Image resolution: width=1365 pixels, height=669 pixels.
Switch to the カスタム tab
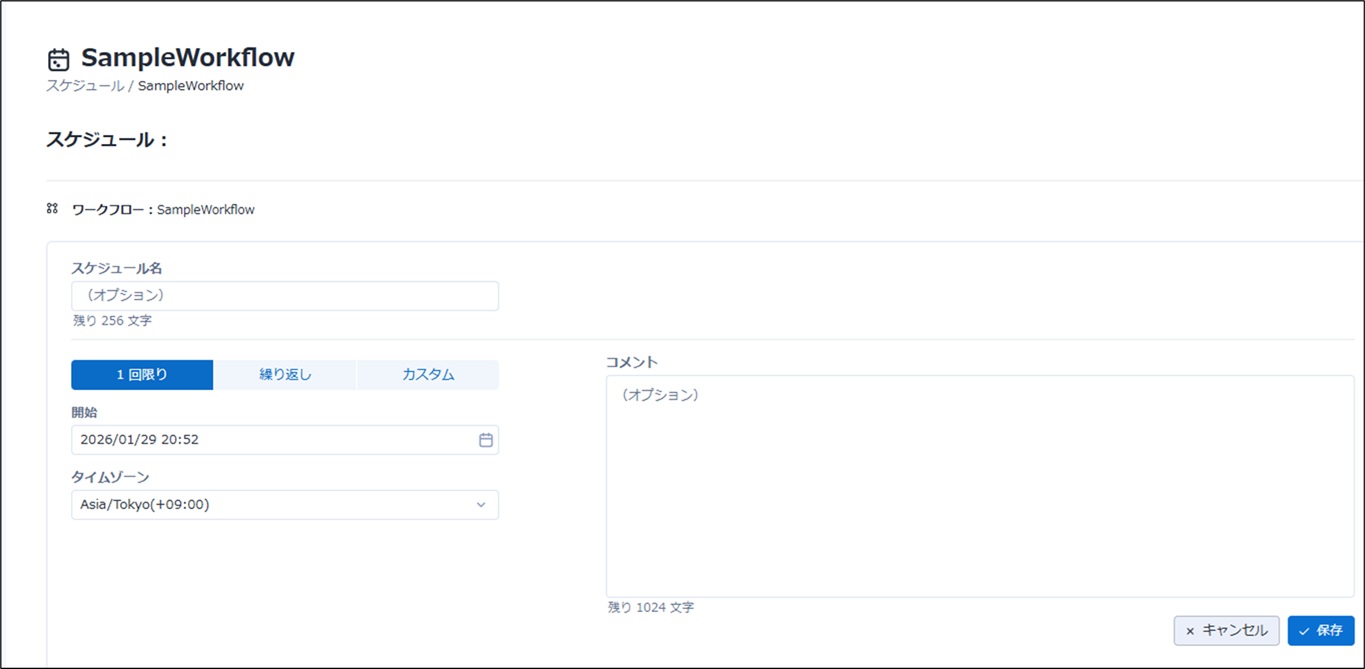click(428, 375)
